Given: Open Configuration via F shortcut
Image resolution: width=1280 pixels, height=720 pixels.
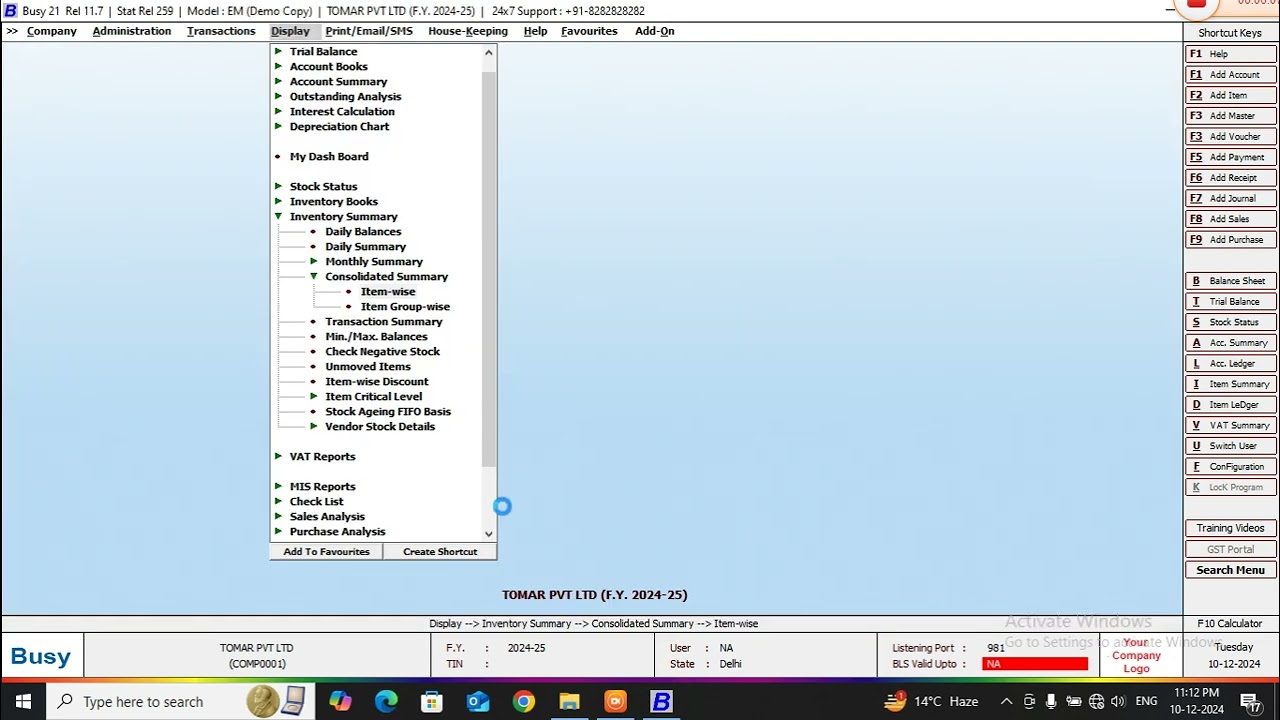Looking at the screenshot, I should (1231, 467).
